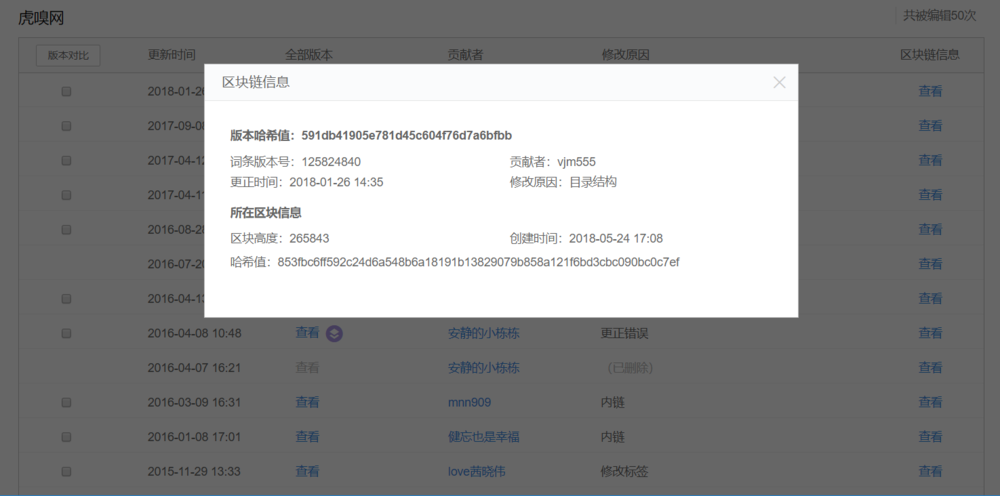Select the checkbox for 2016-03-09 16:31
Screen dimensions: 1000x496
[66, 402]
